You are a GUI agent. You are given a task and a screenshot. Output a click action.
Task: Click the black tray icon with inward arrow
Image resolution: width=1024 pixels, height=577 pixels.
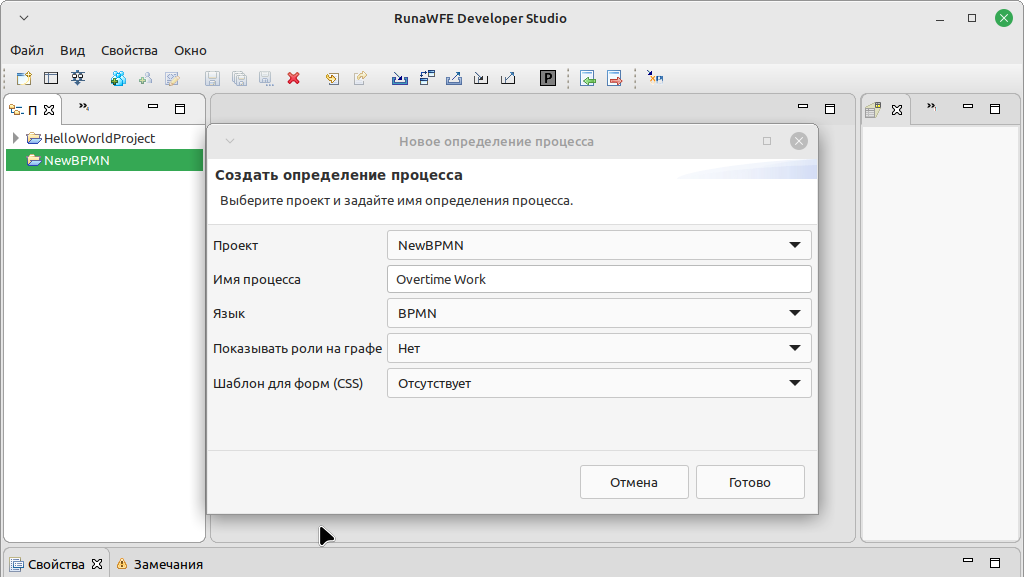click(x=481, y=78)
